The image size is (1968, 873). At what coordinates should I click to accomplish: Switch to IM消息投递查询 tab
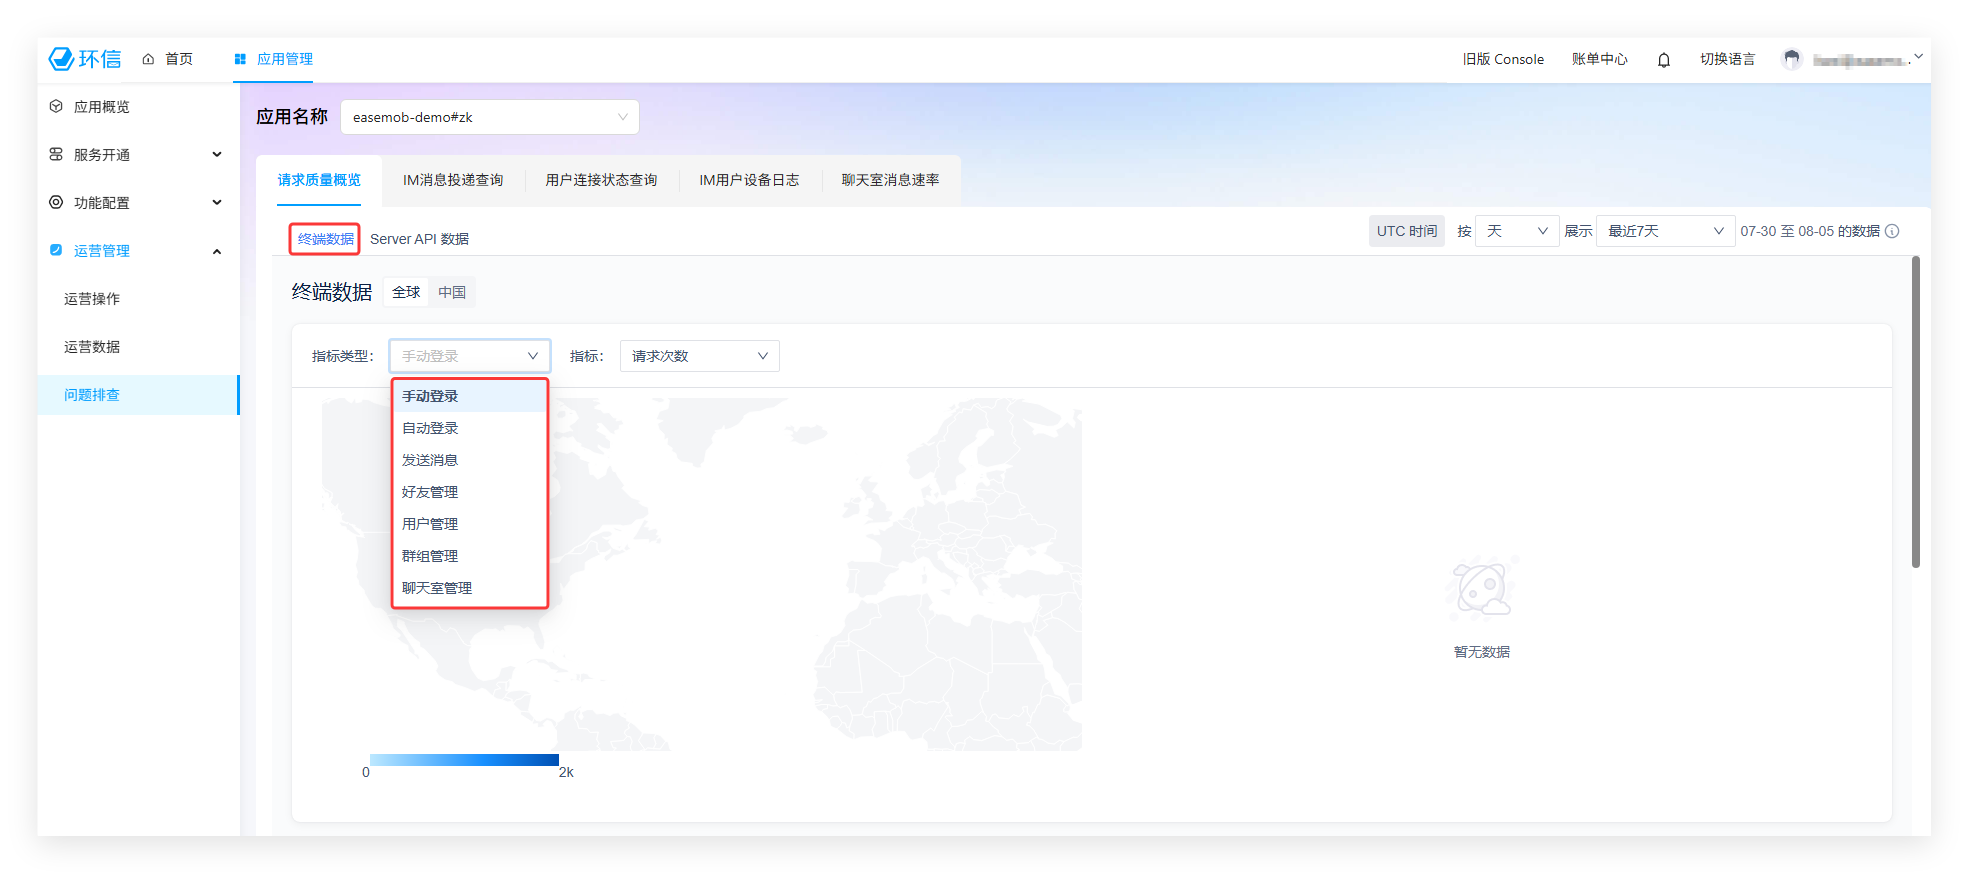coord(453,181)
